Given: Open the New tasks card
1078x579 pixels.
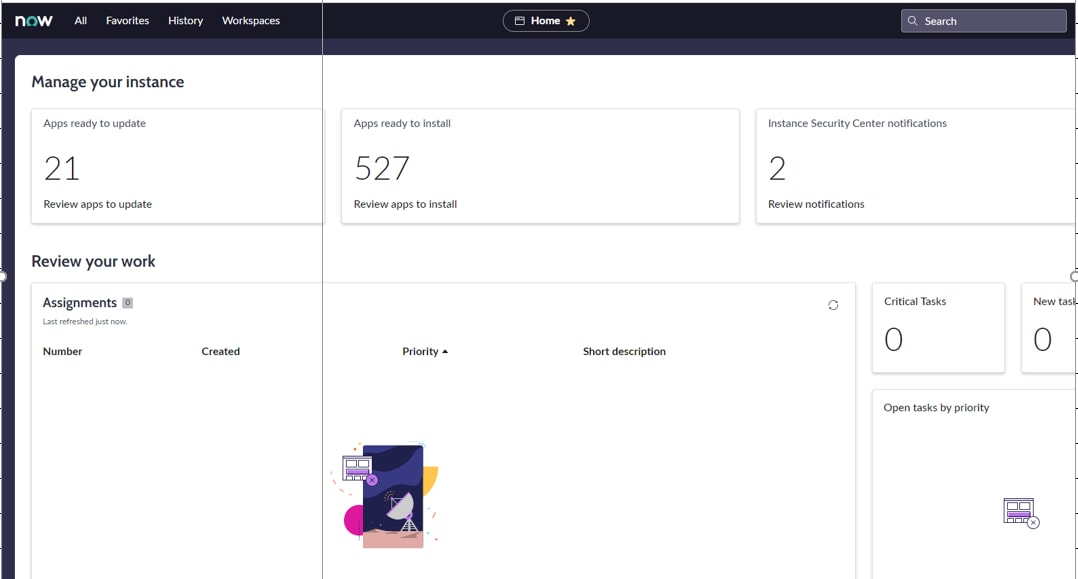Looking at the screenshot, I should click(1048, 328).
